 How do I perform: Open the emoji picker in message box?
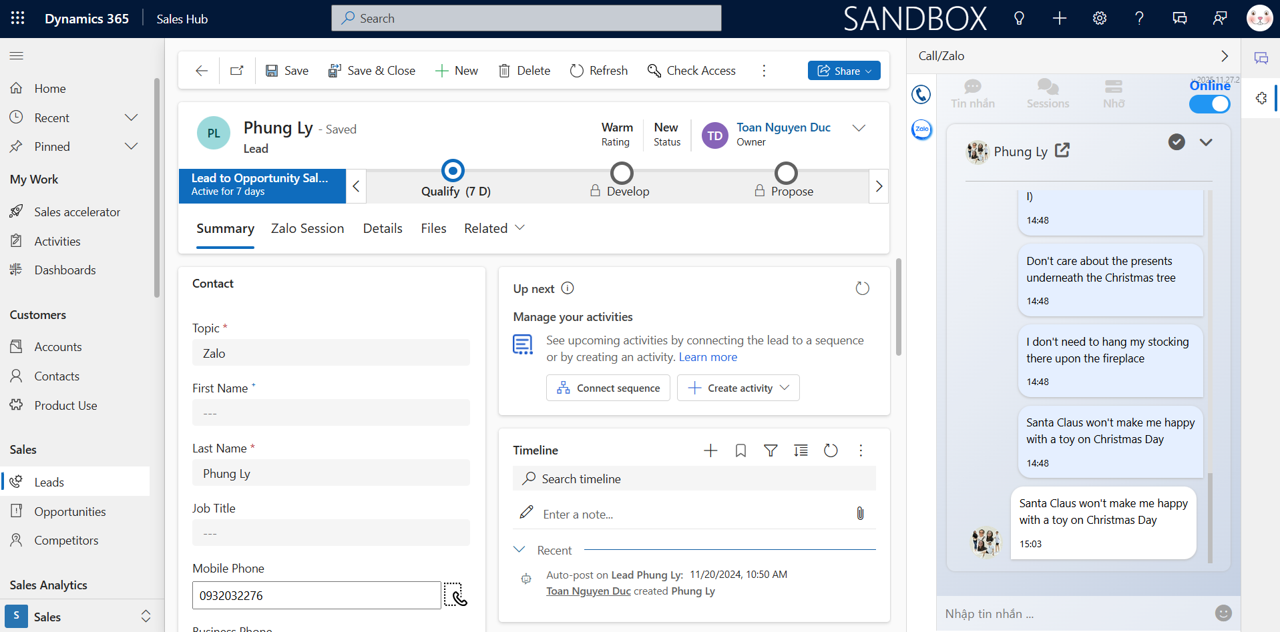[1223, 613]
